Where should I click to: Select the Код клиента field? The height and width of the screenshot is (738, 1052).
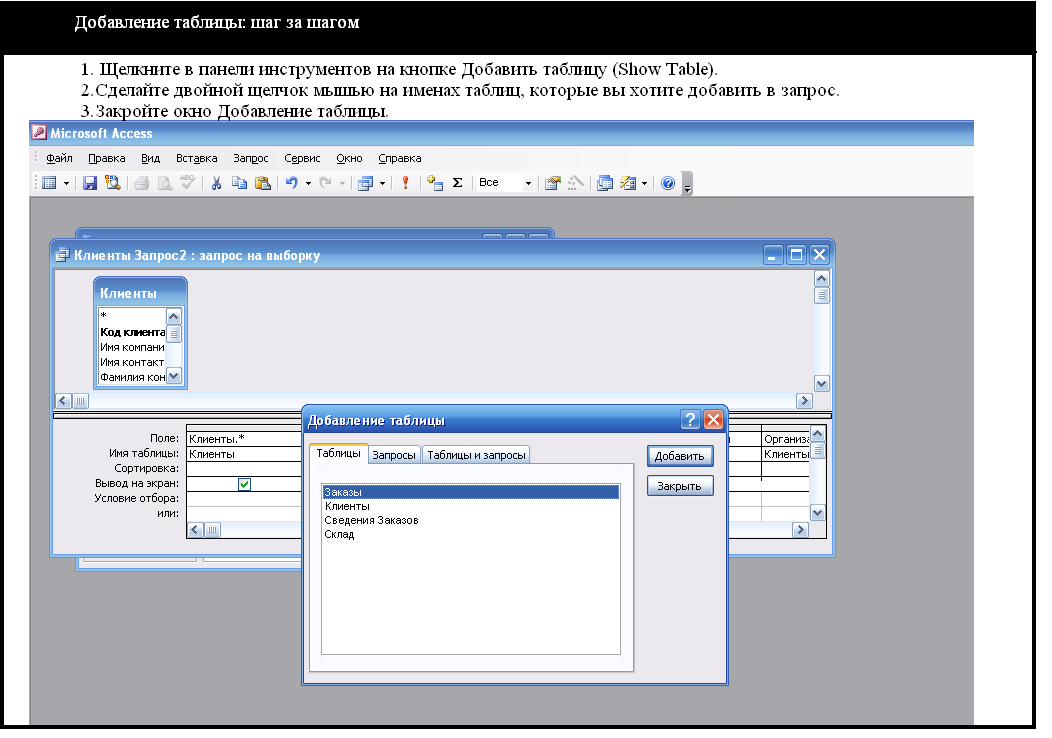pos(132,332)
